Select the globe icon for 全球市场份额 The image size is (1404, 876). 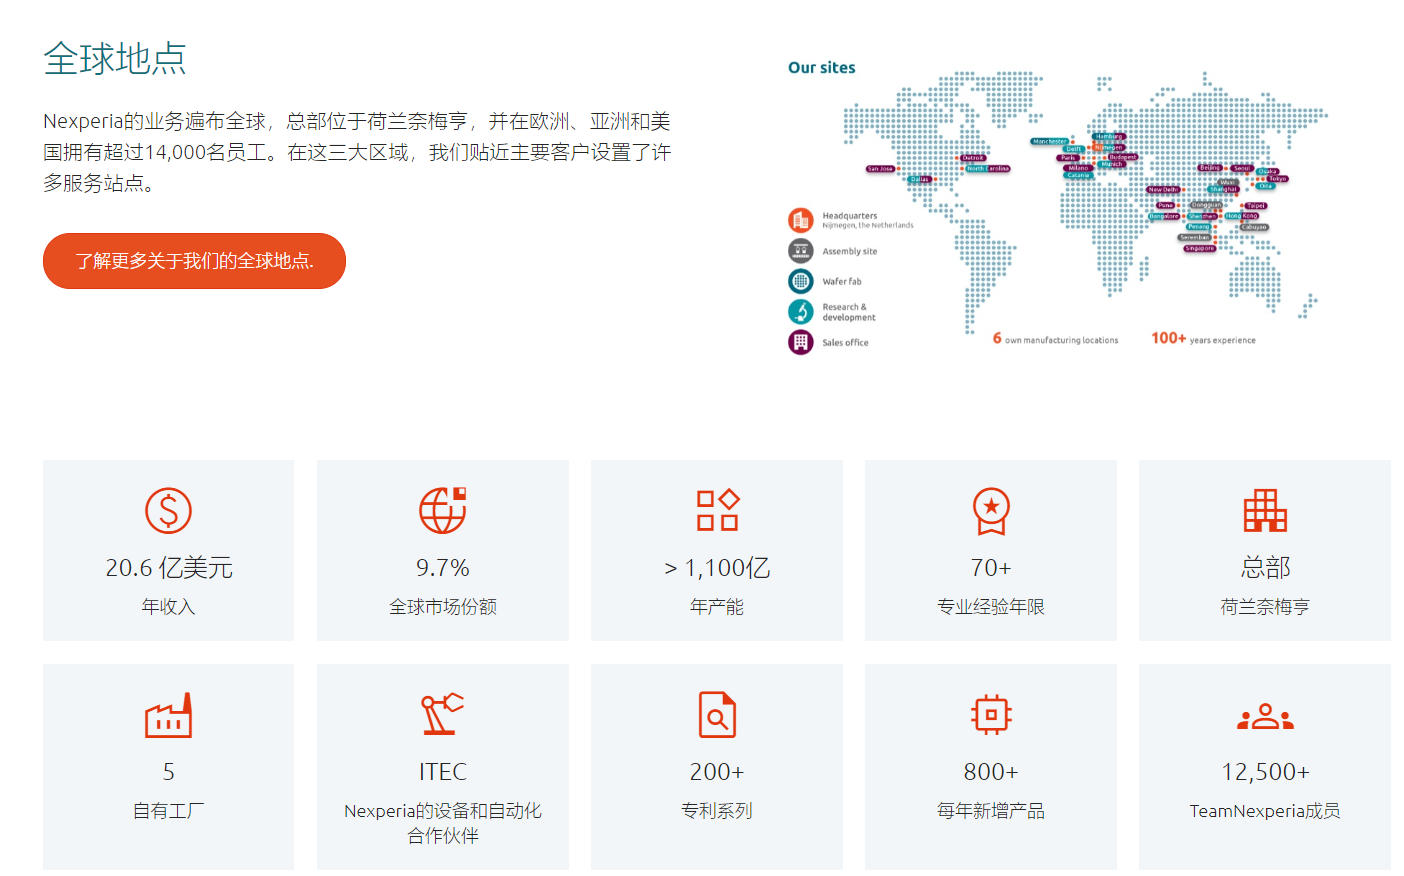point(442,510)
